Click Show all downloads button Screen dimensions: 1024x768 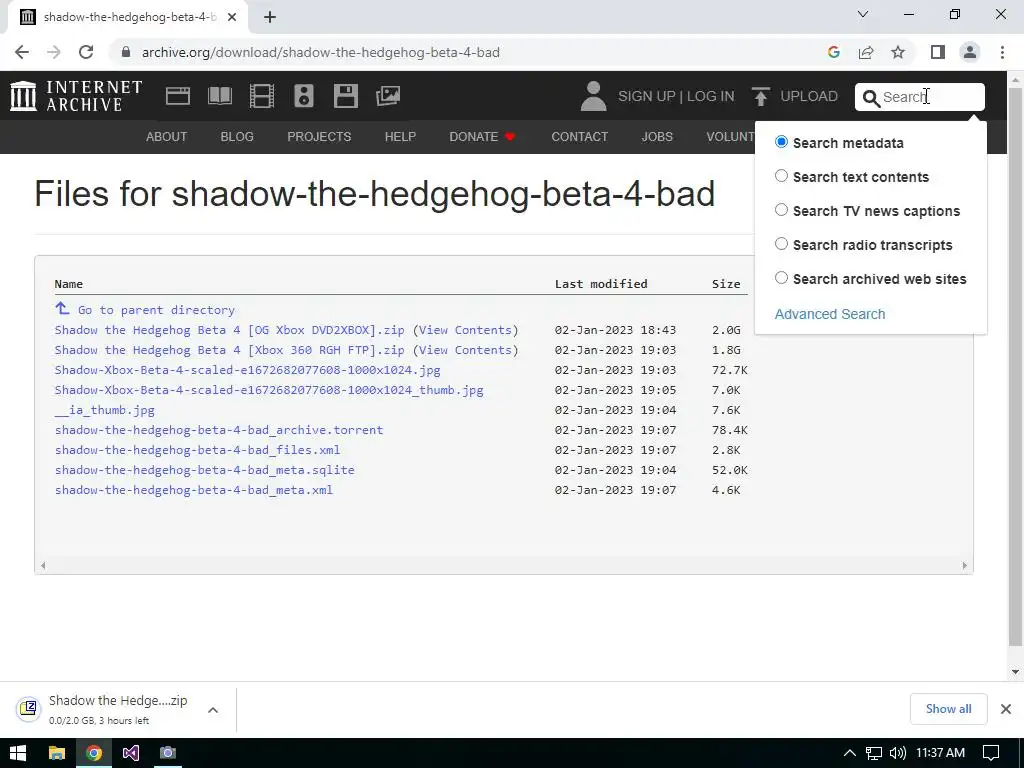(948, 709)
